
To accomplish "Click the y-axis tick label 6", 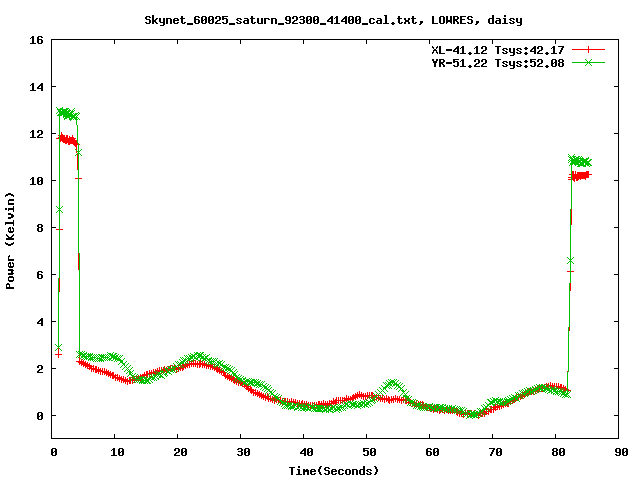I will [x=40, y=275].
